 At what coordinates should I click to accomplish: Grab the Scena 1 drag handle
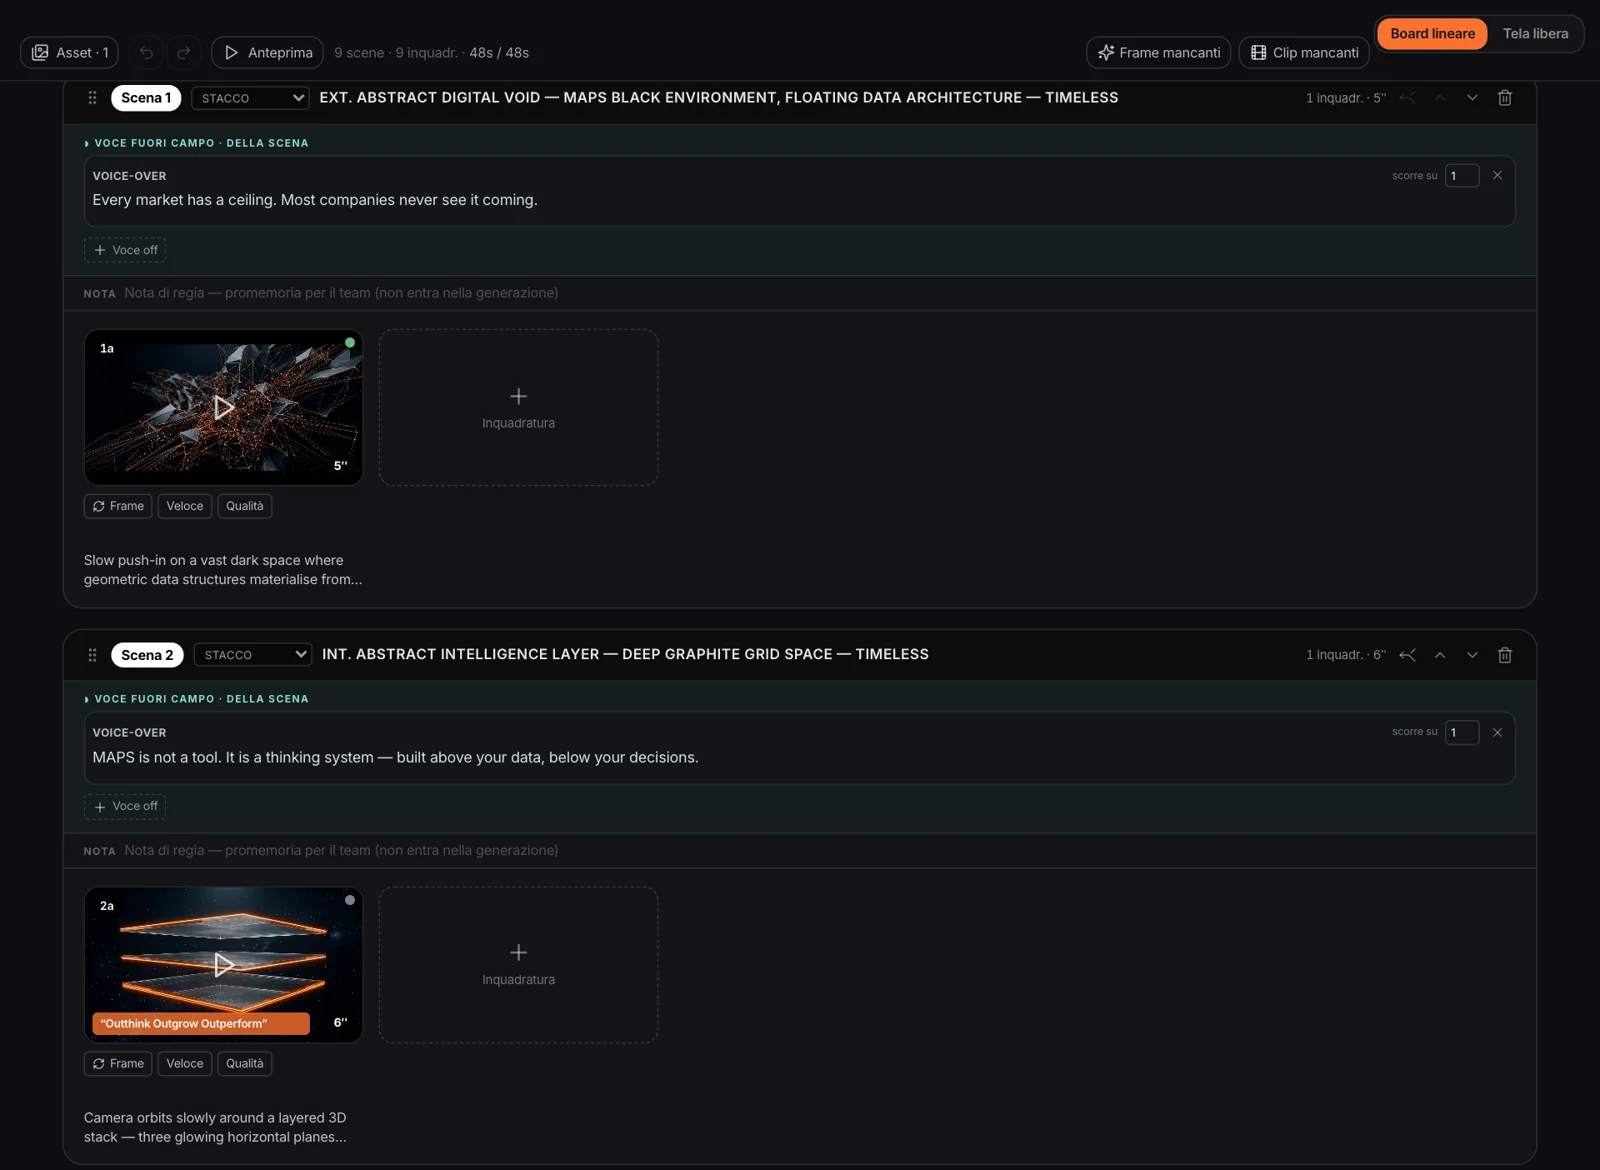click(92, 97)
